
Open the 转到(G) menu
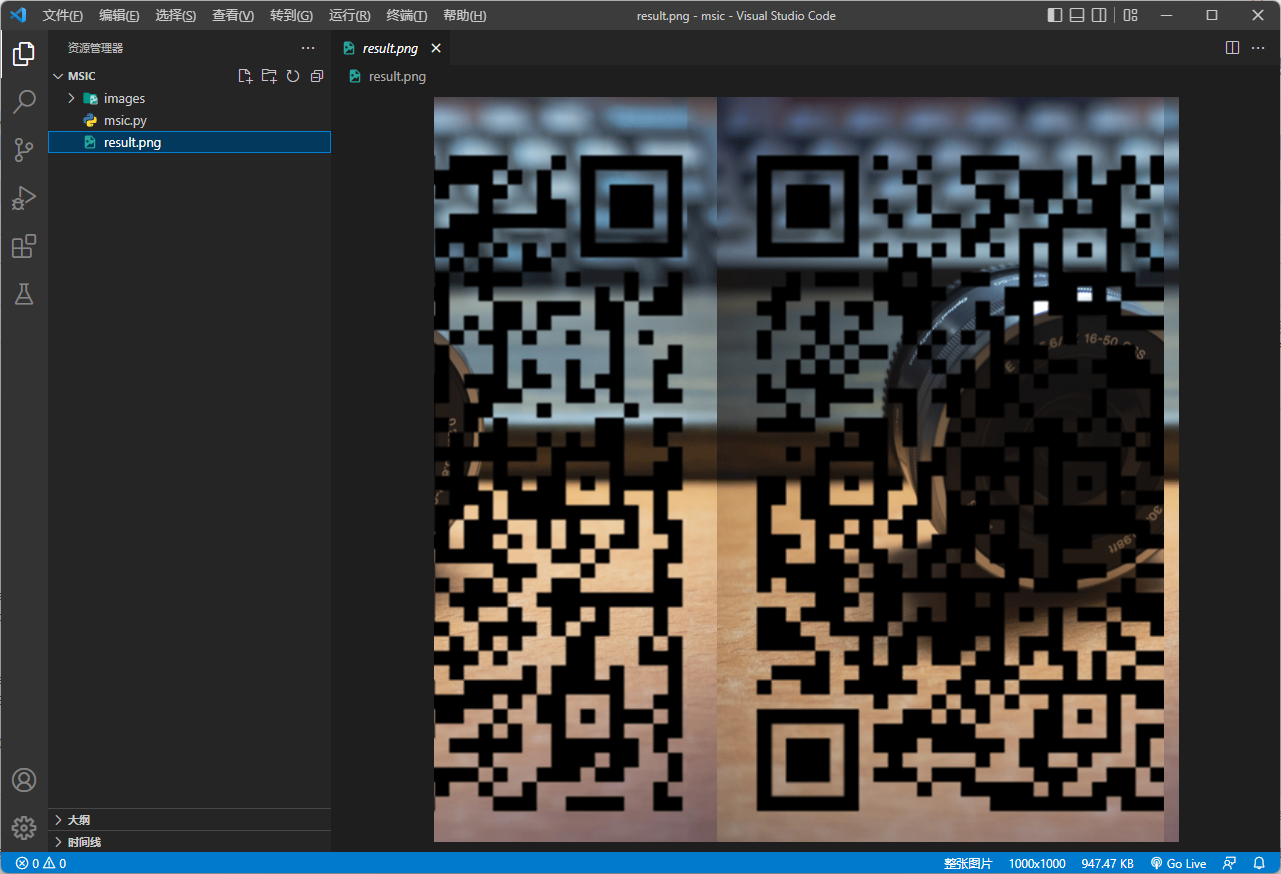(291, 15)
